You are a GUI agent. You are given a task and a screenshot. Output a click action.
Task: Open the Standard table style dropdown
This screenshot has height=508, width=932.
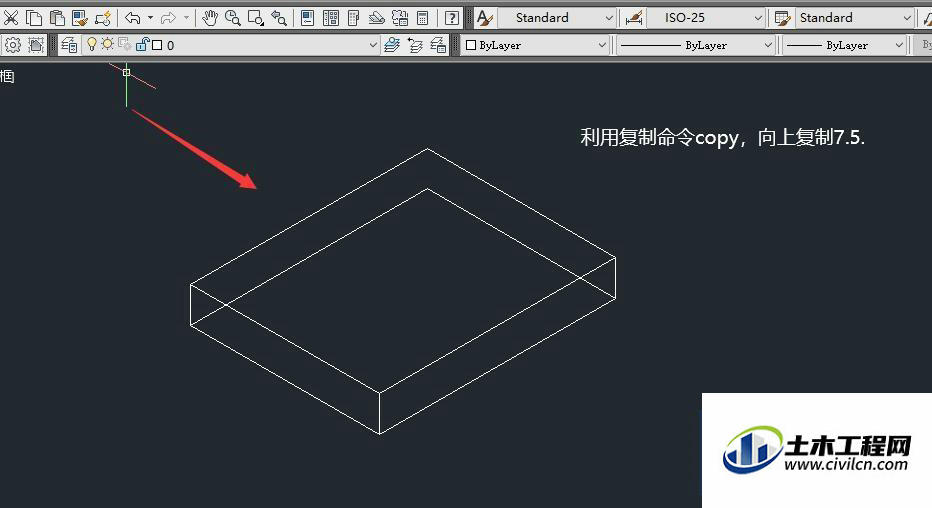[855, 18]
